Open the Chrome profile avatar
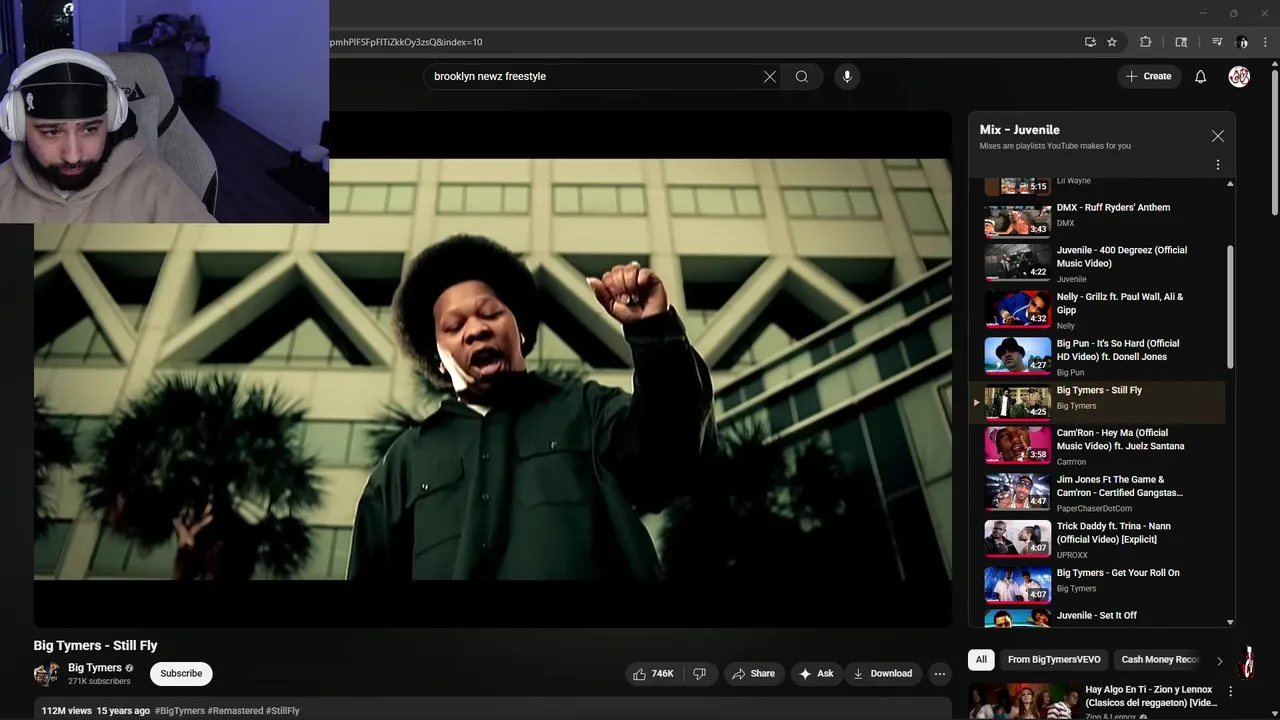The height and width of the screenshot is (720, 1280). click(1242, 42)
